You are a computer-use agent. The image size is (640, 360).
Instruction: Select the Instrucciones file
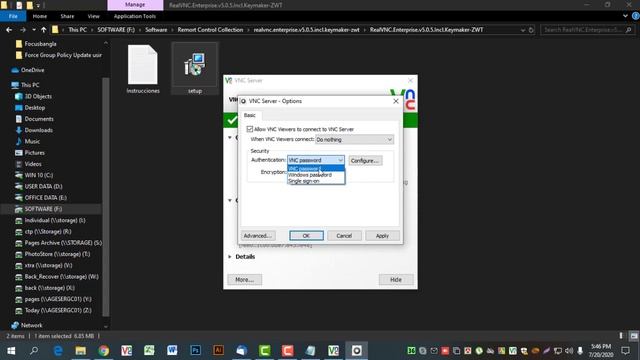[x=143, y=69]
